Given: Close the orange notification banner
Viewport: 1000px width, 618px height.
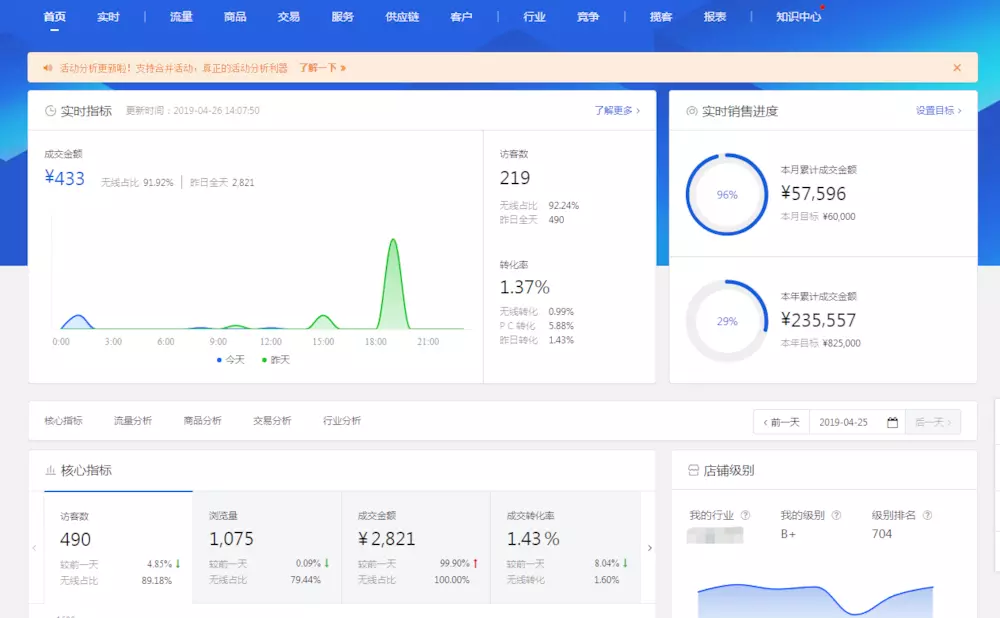Looking at the screenshot, I should (x=957, y=68).
